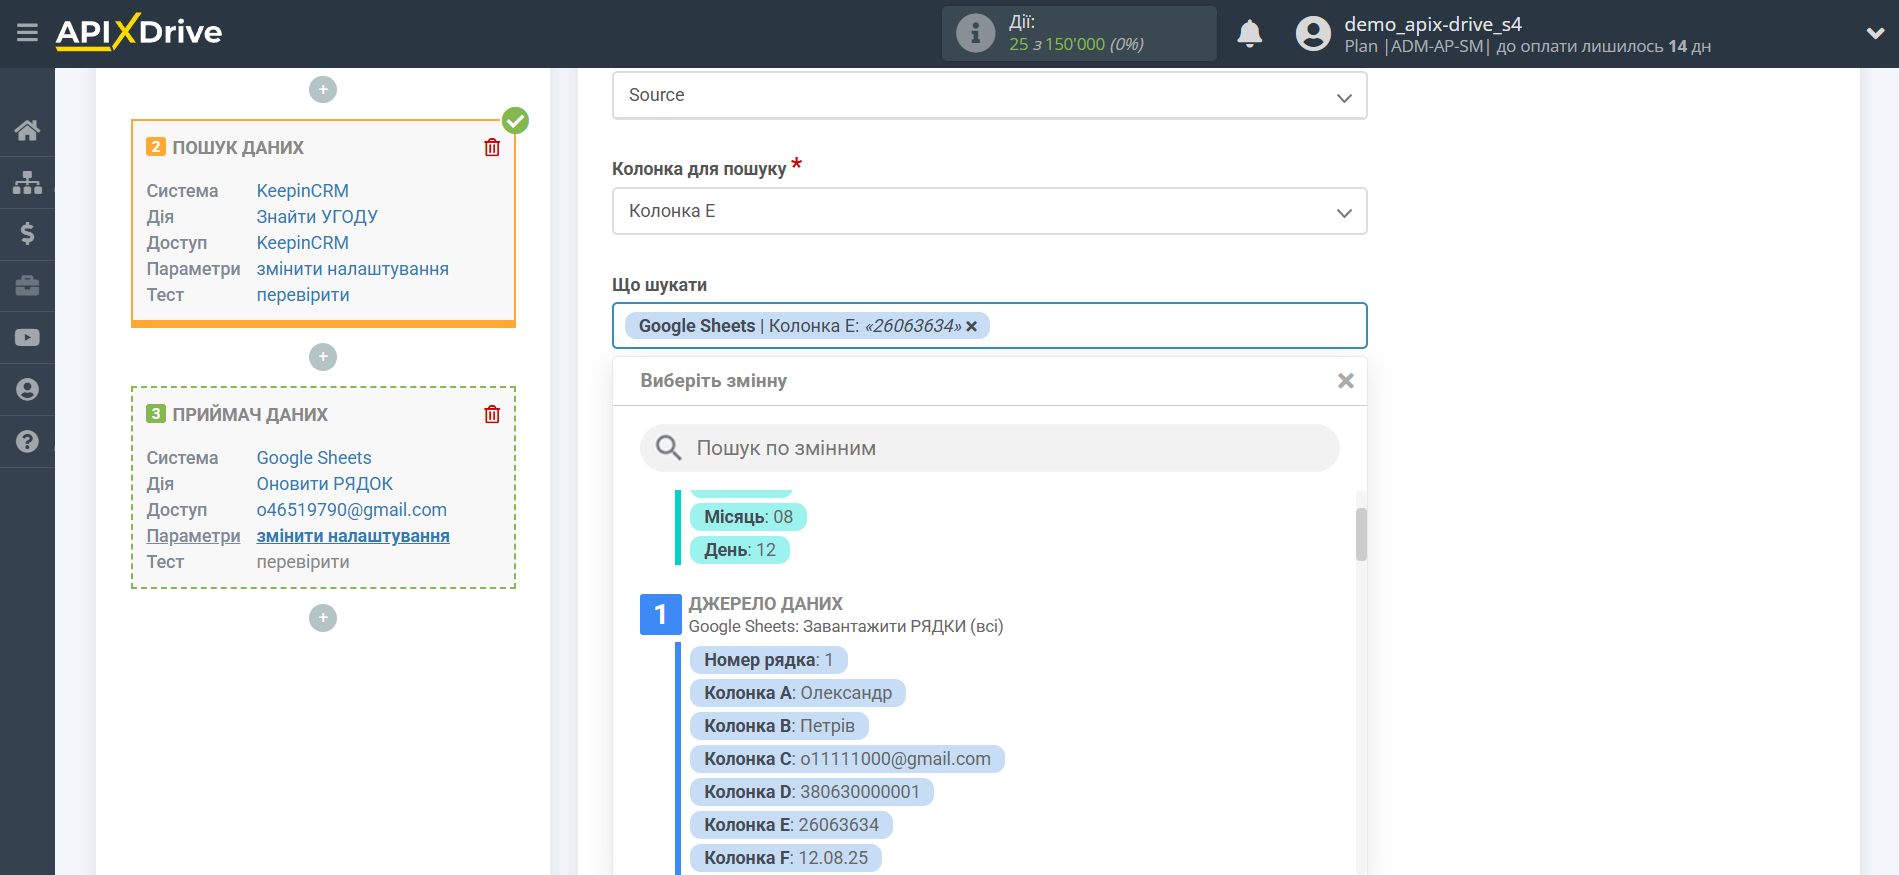
Task: Open the hamburger menu icon
Action: tap(27, 33)
